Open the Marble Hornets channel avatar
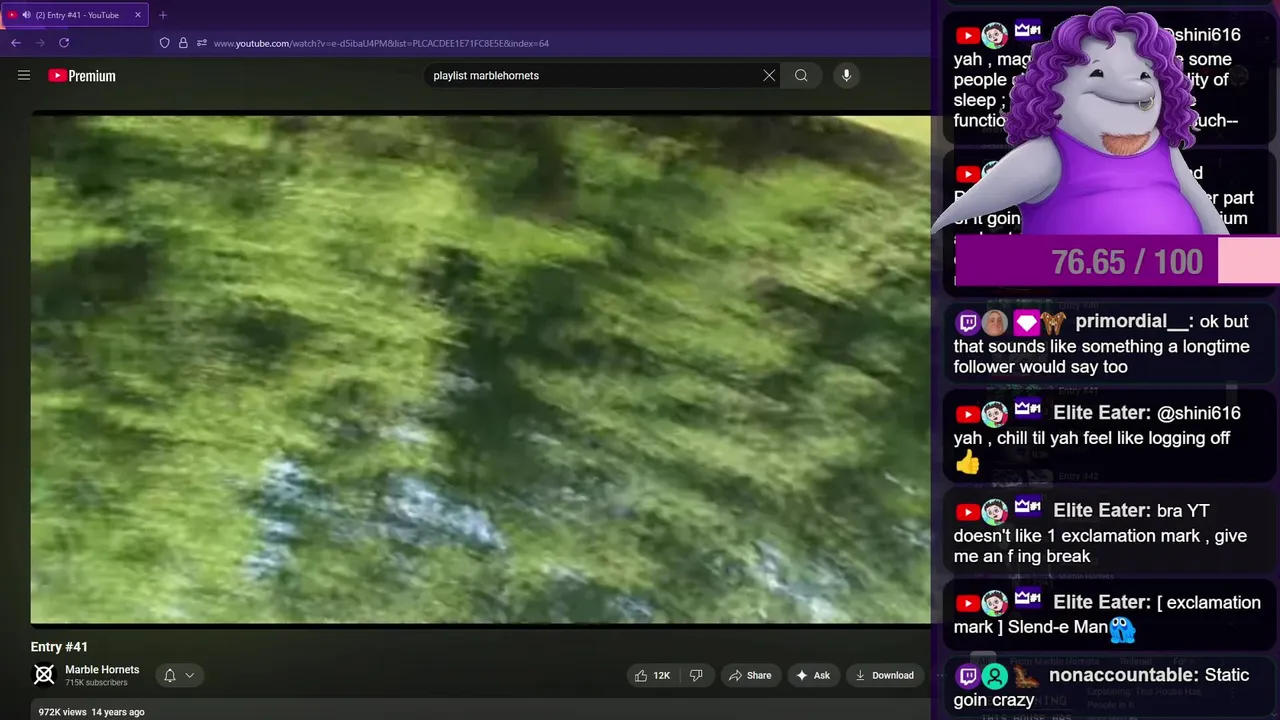This screenshot has height=720, width=1280. [44, 675]
